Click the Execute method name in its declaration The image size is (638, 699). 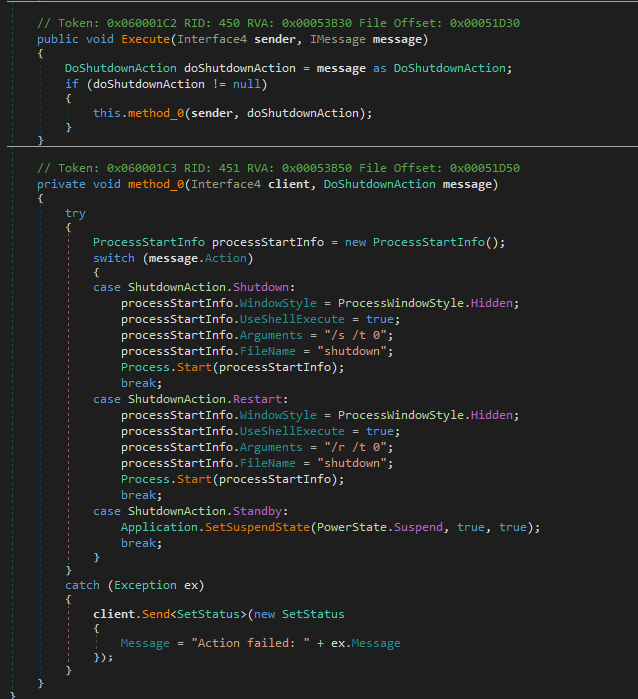(145, 39)
